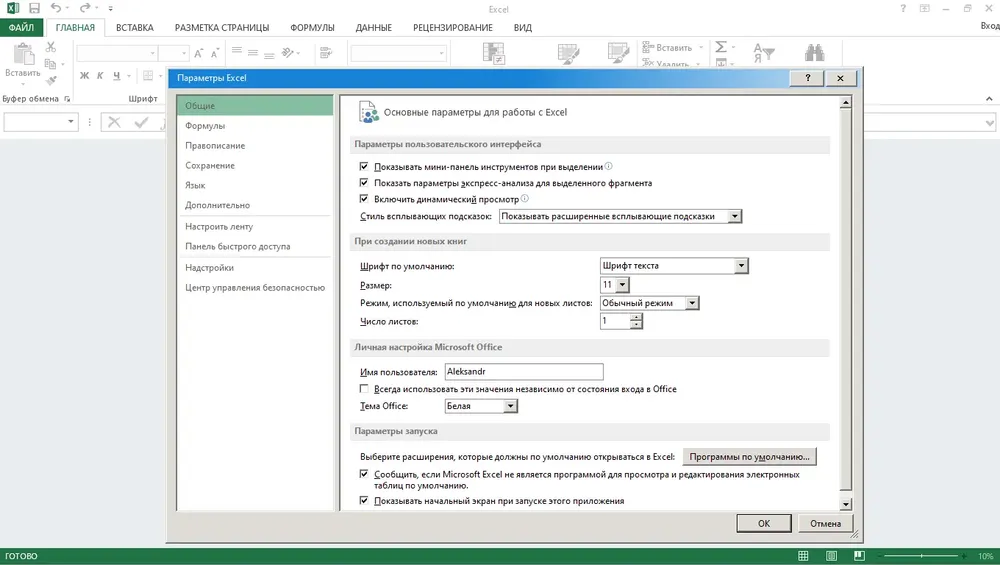This screenshot has width=1000, height=565.
Task: Click the dialog help question mark button
Action: [x=807, y=78]
